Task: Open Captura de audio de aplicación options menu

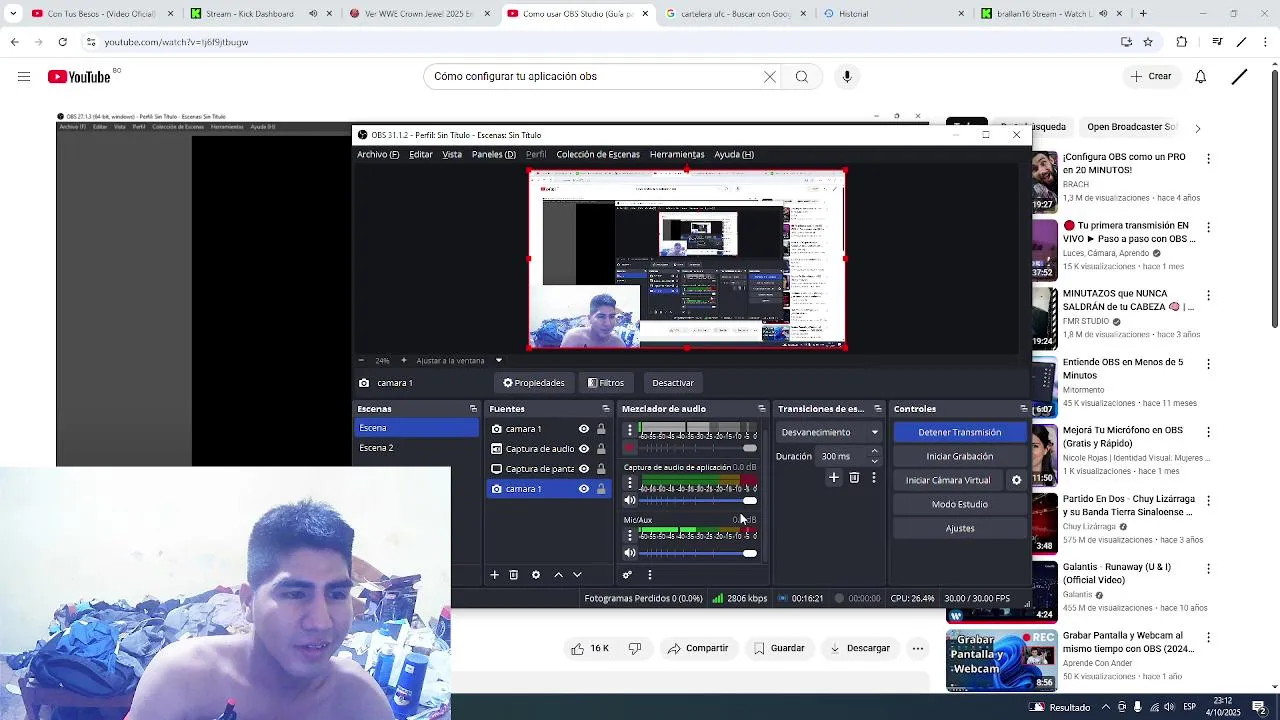Action: click(629, 483)
